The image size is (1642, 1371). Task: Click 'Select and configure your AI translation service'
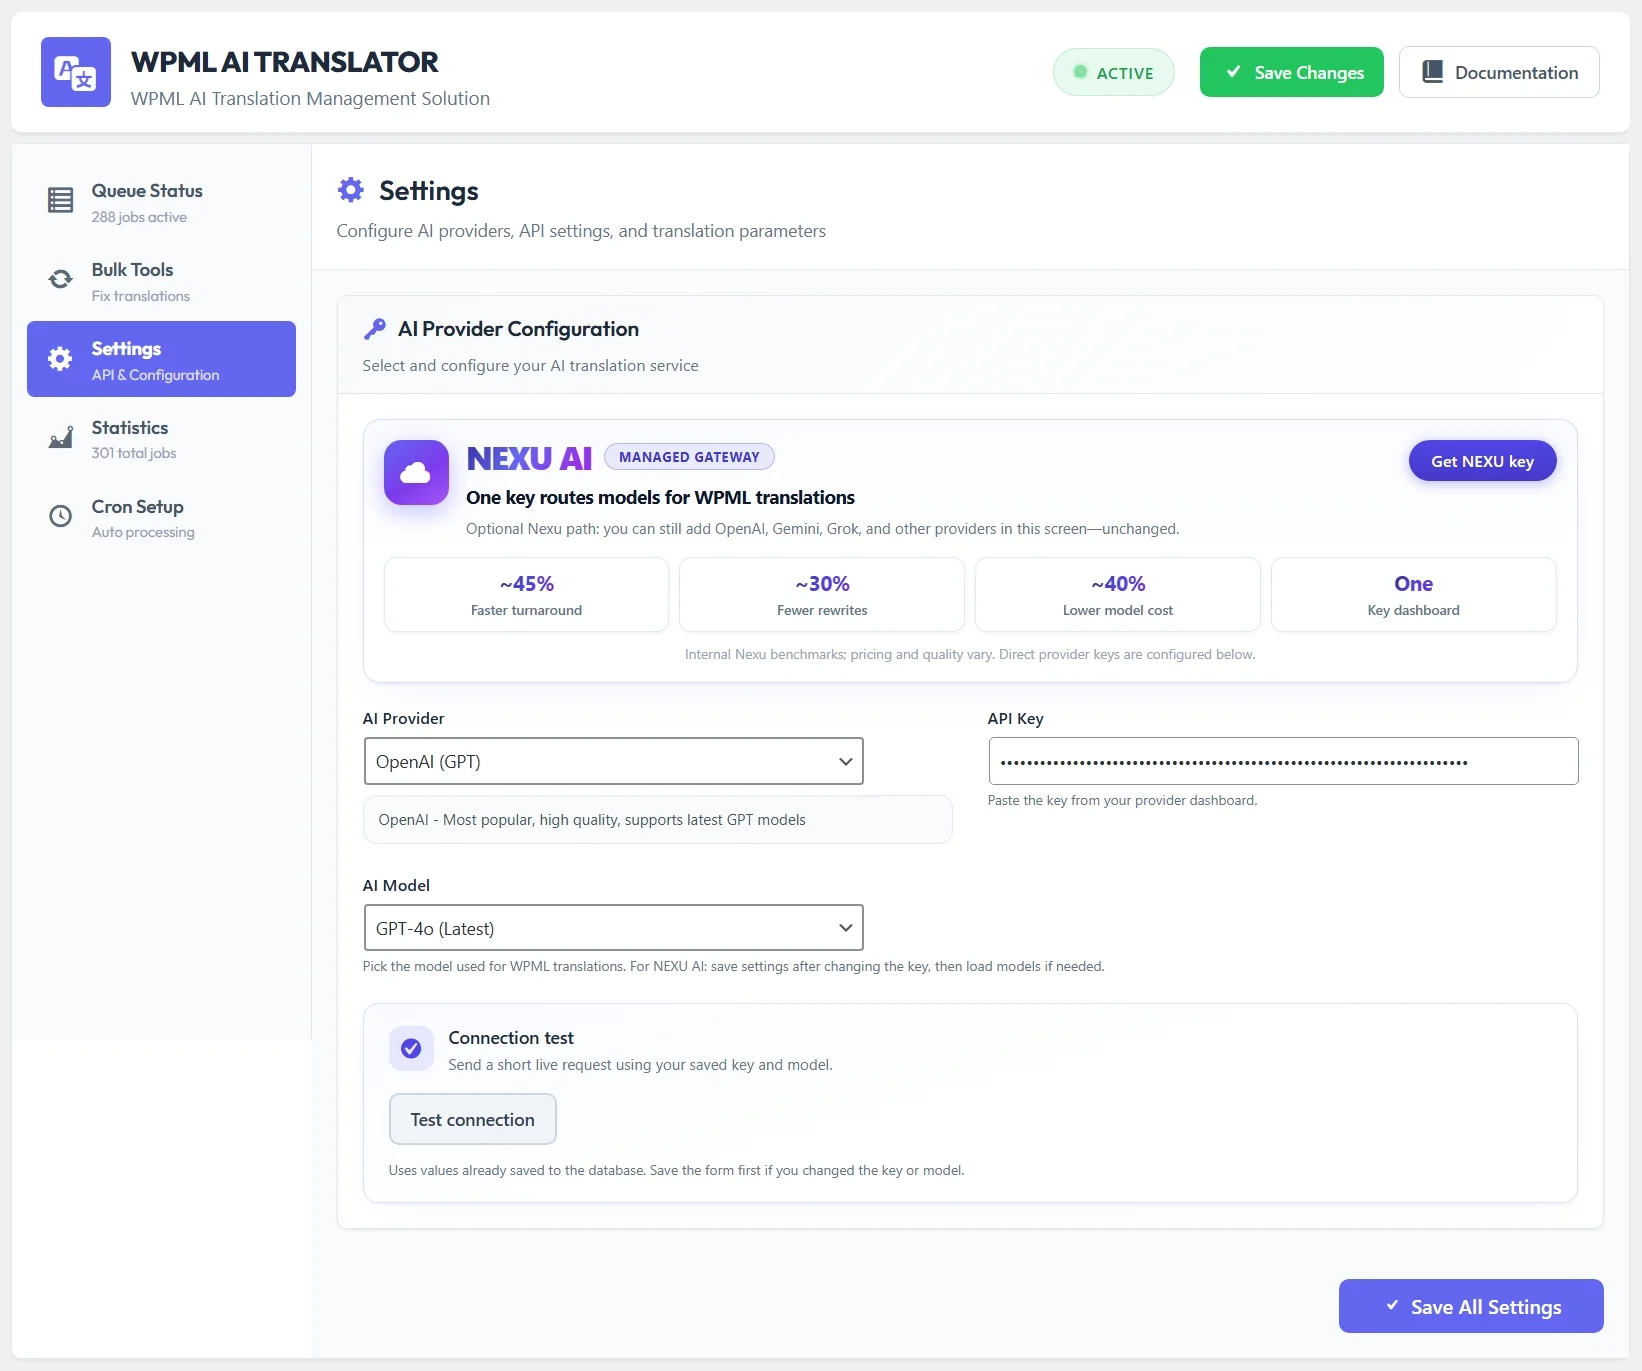(530, 365)
